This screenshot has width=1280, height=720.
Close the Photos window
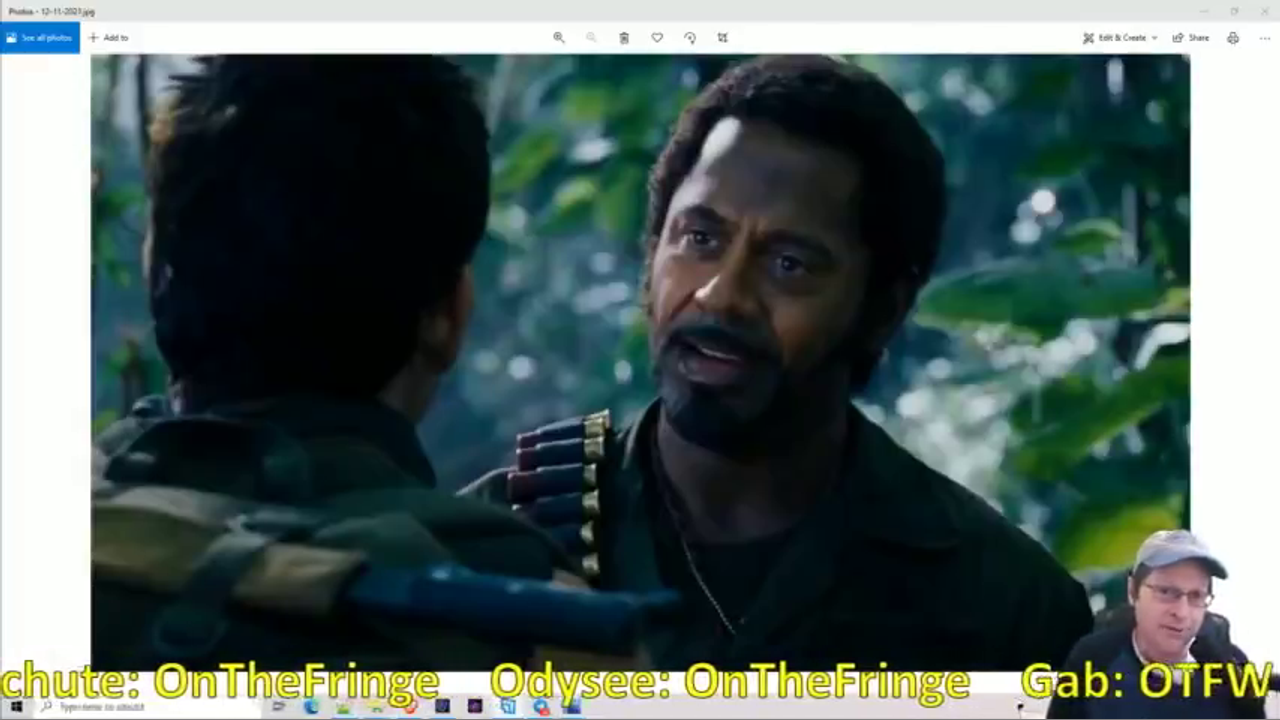click(1264, 11)
